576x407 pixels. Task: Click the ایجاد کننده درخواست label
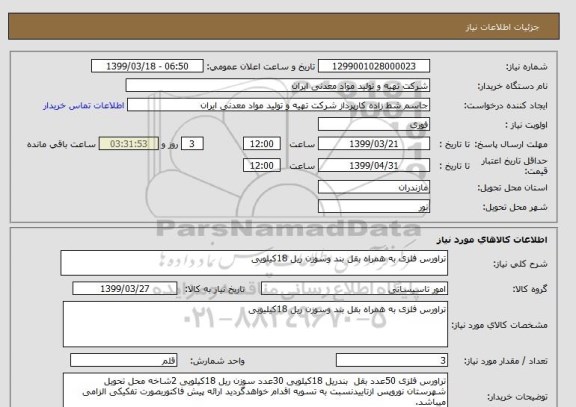505,106
